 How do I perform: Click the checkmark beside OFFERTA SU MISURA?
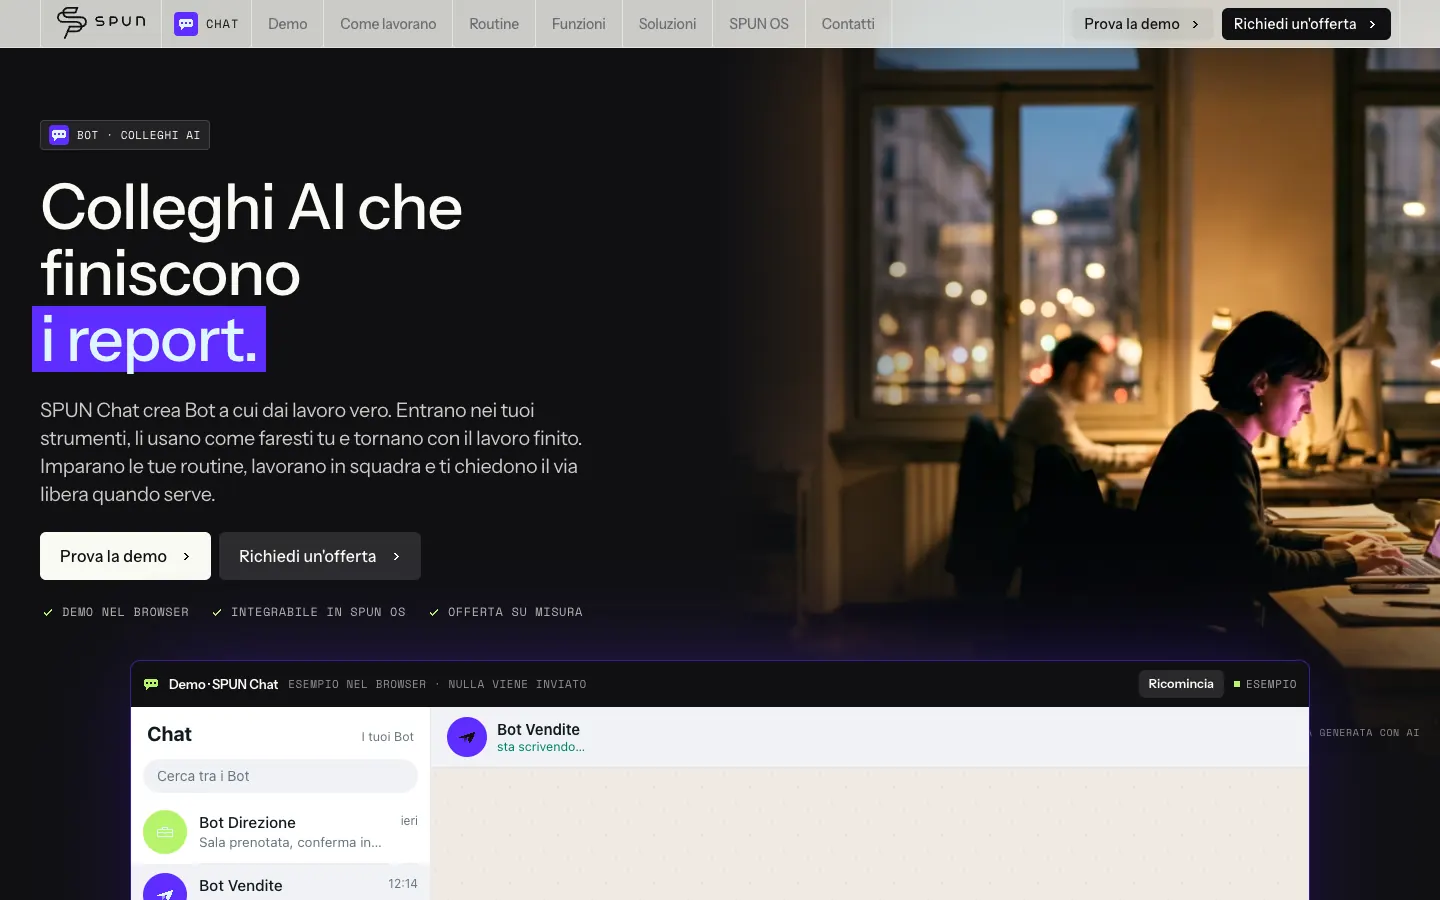point(434,612)
